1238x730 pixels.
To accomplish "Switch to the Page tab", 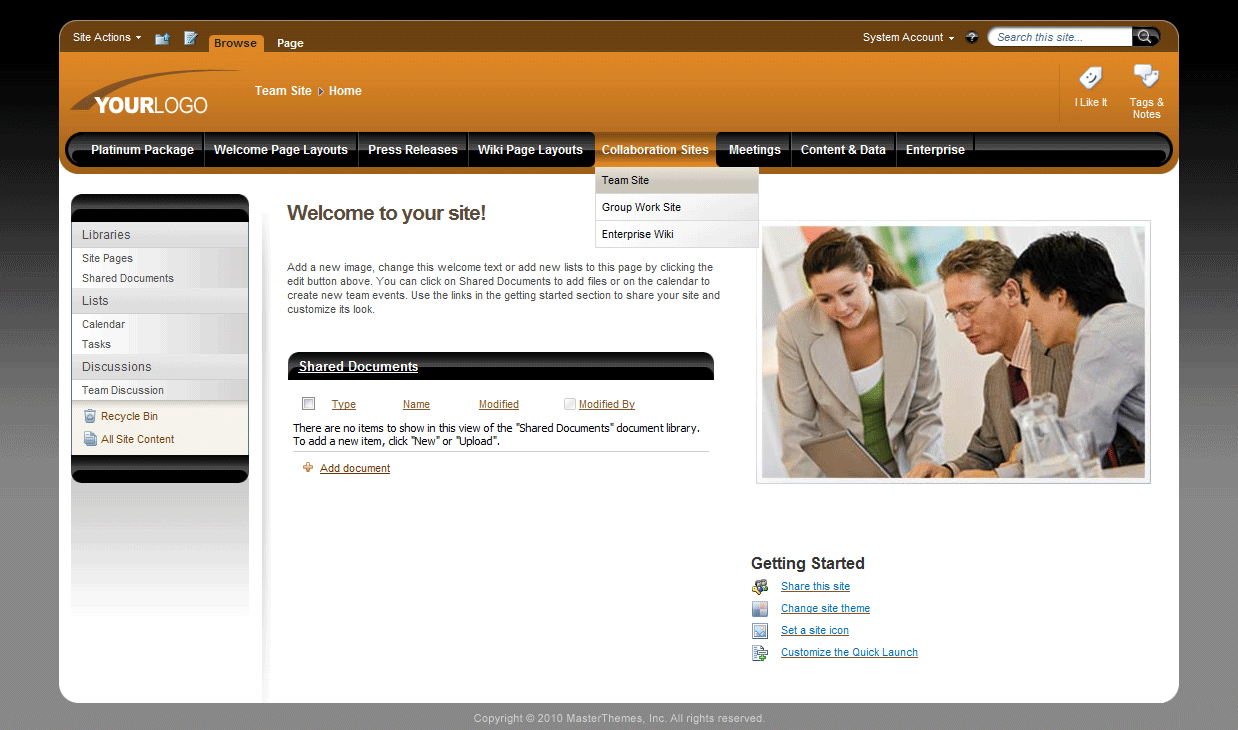I will coord(289,43).
